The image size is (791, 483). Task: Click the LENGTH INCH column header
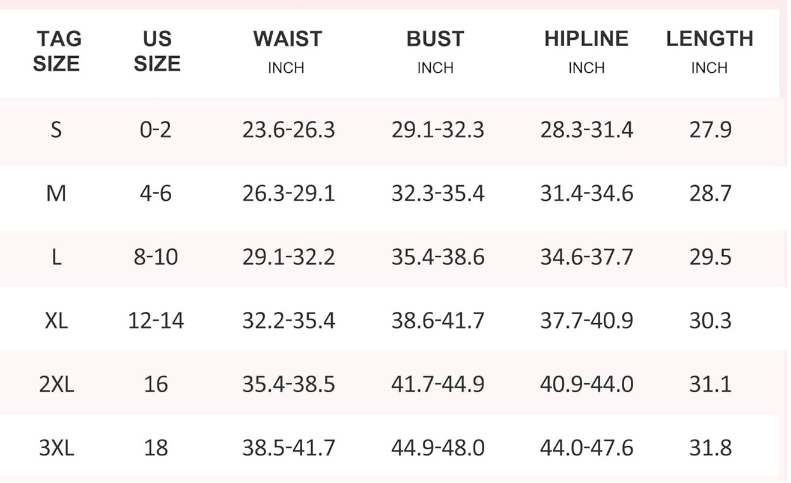click(x=709, y=52)
